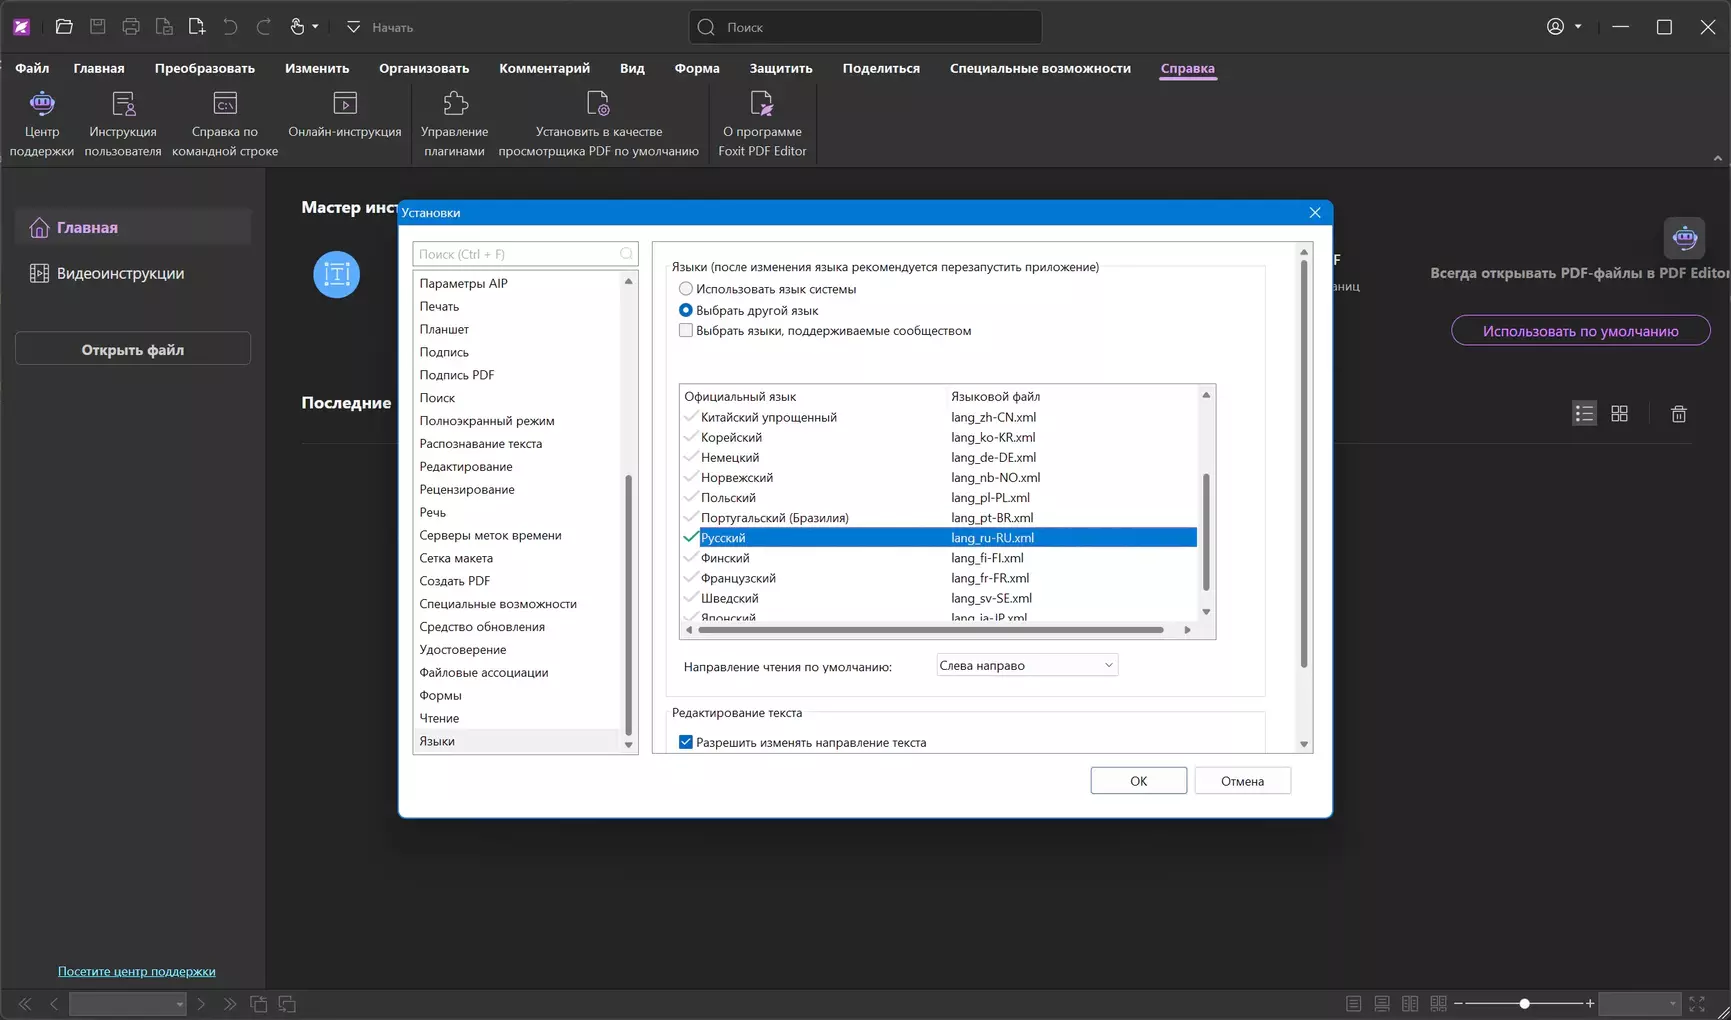Click the zoom slider handle in status bar
The width and height of the screenshot is (1731, 1020).
click(1524, 1003)
